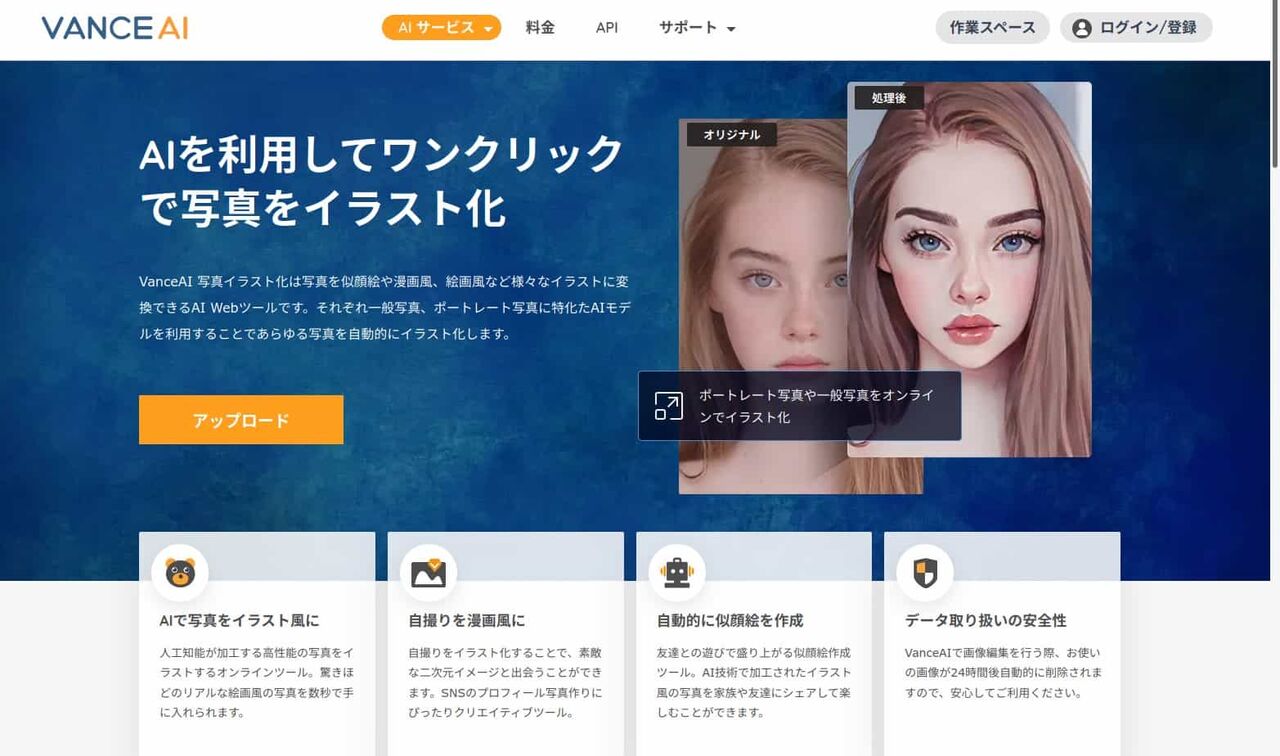The width and height of the screenshot is (1280, 756).
Task: Click the shield icon on データ取り扱いの安全性 card
Action: coord(923,572)
